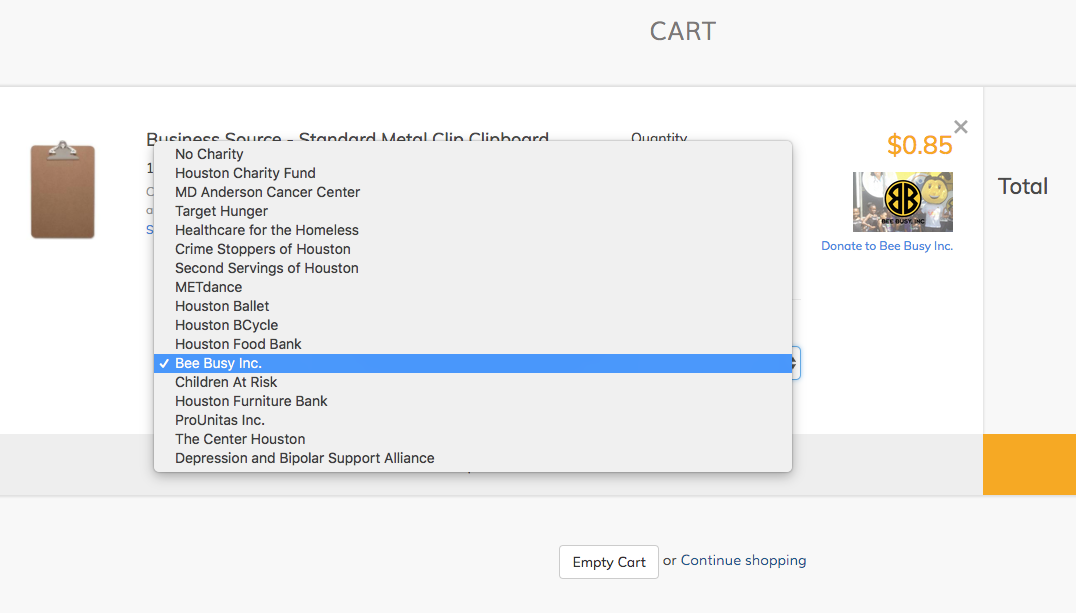Choose Houston Ballet from the list
The height and width of the screenshot is (613, 1076).
pyautogui.click(x=473, y=306)
